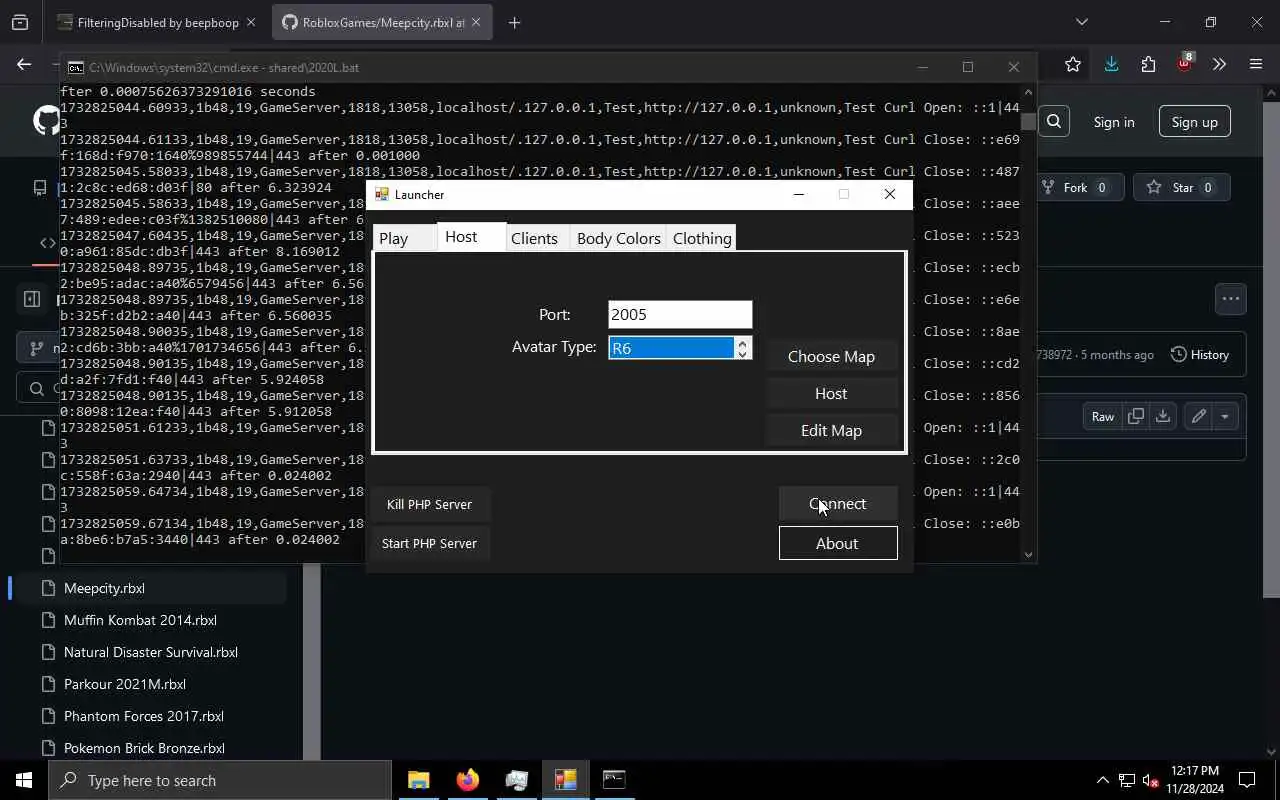Click the Connect button
The width and height of the screenshot is (1280, 800).
point(838,504)
